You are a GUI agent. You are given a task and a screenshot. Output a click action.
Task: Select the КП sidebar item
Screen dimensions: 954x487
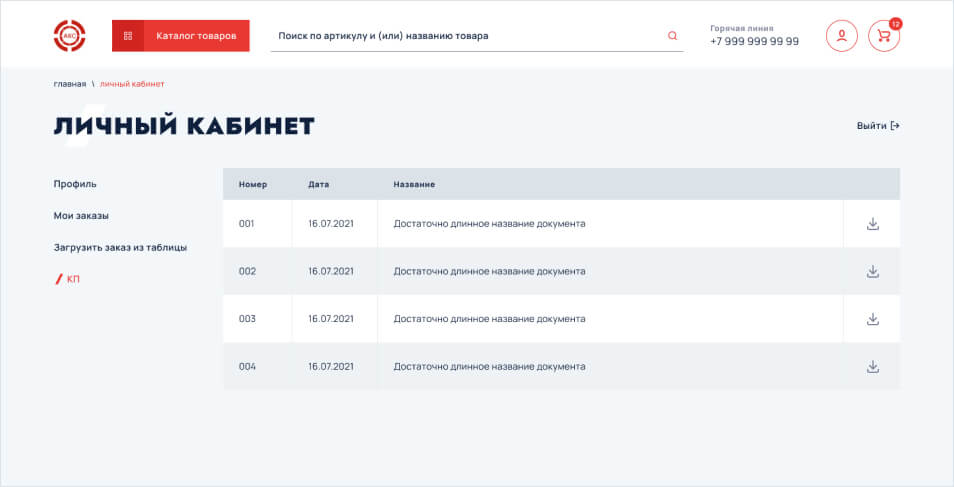click(73, 279)
